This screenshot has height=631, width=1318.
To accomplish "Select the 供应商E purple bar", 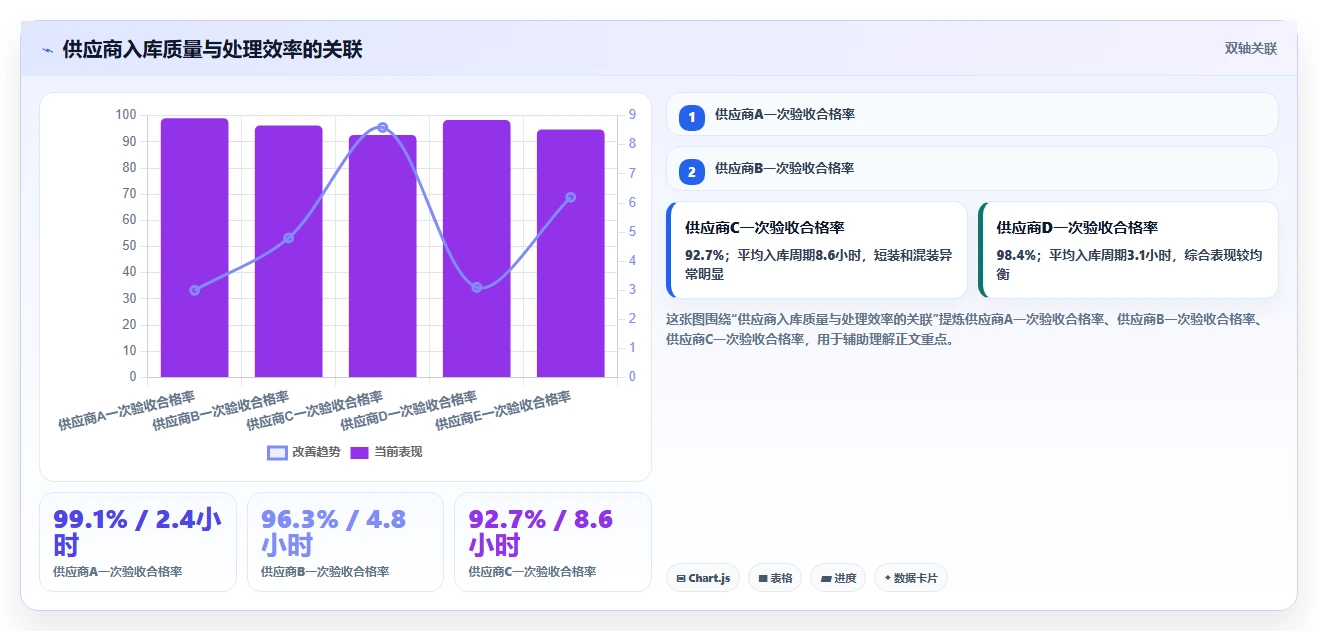I will coord(571,253).
